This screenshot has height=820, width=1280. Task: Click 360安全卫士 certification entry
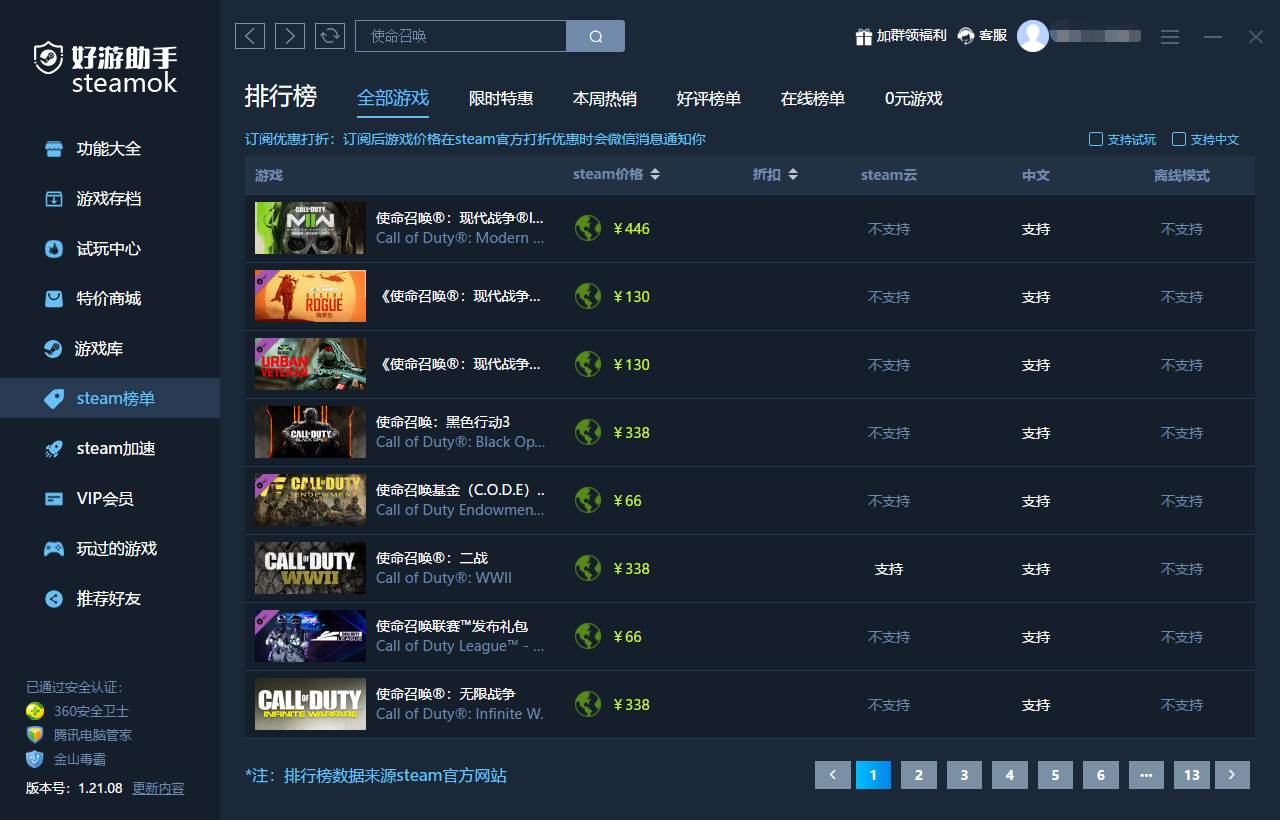tap(78, 711)
